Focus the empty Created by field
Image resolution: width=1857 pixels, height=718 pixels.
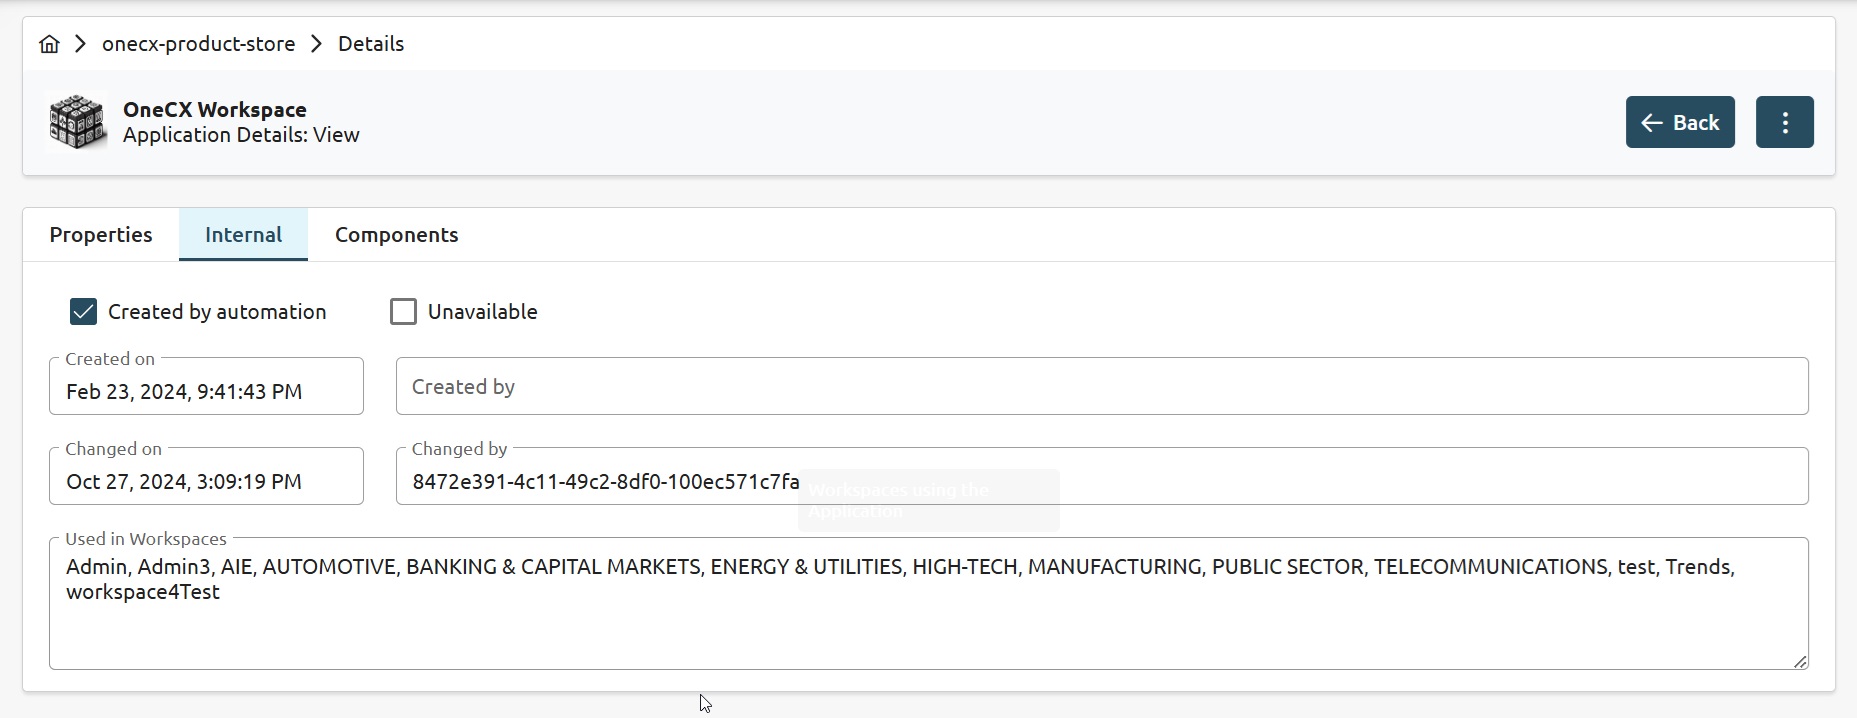pos(1101,387)
